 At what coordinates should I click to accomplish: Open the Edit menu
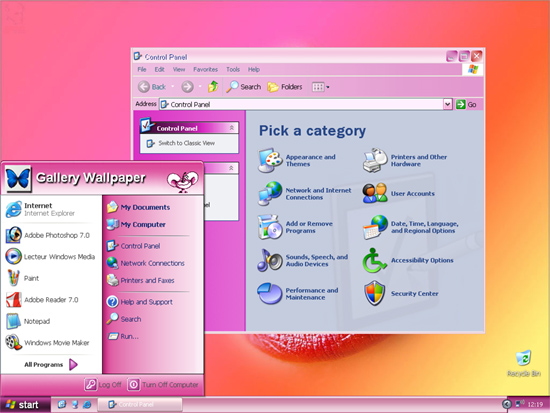160,69
